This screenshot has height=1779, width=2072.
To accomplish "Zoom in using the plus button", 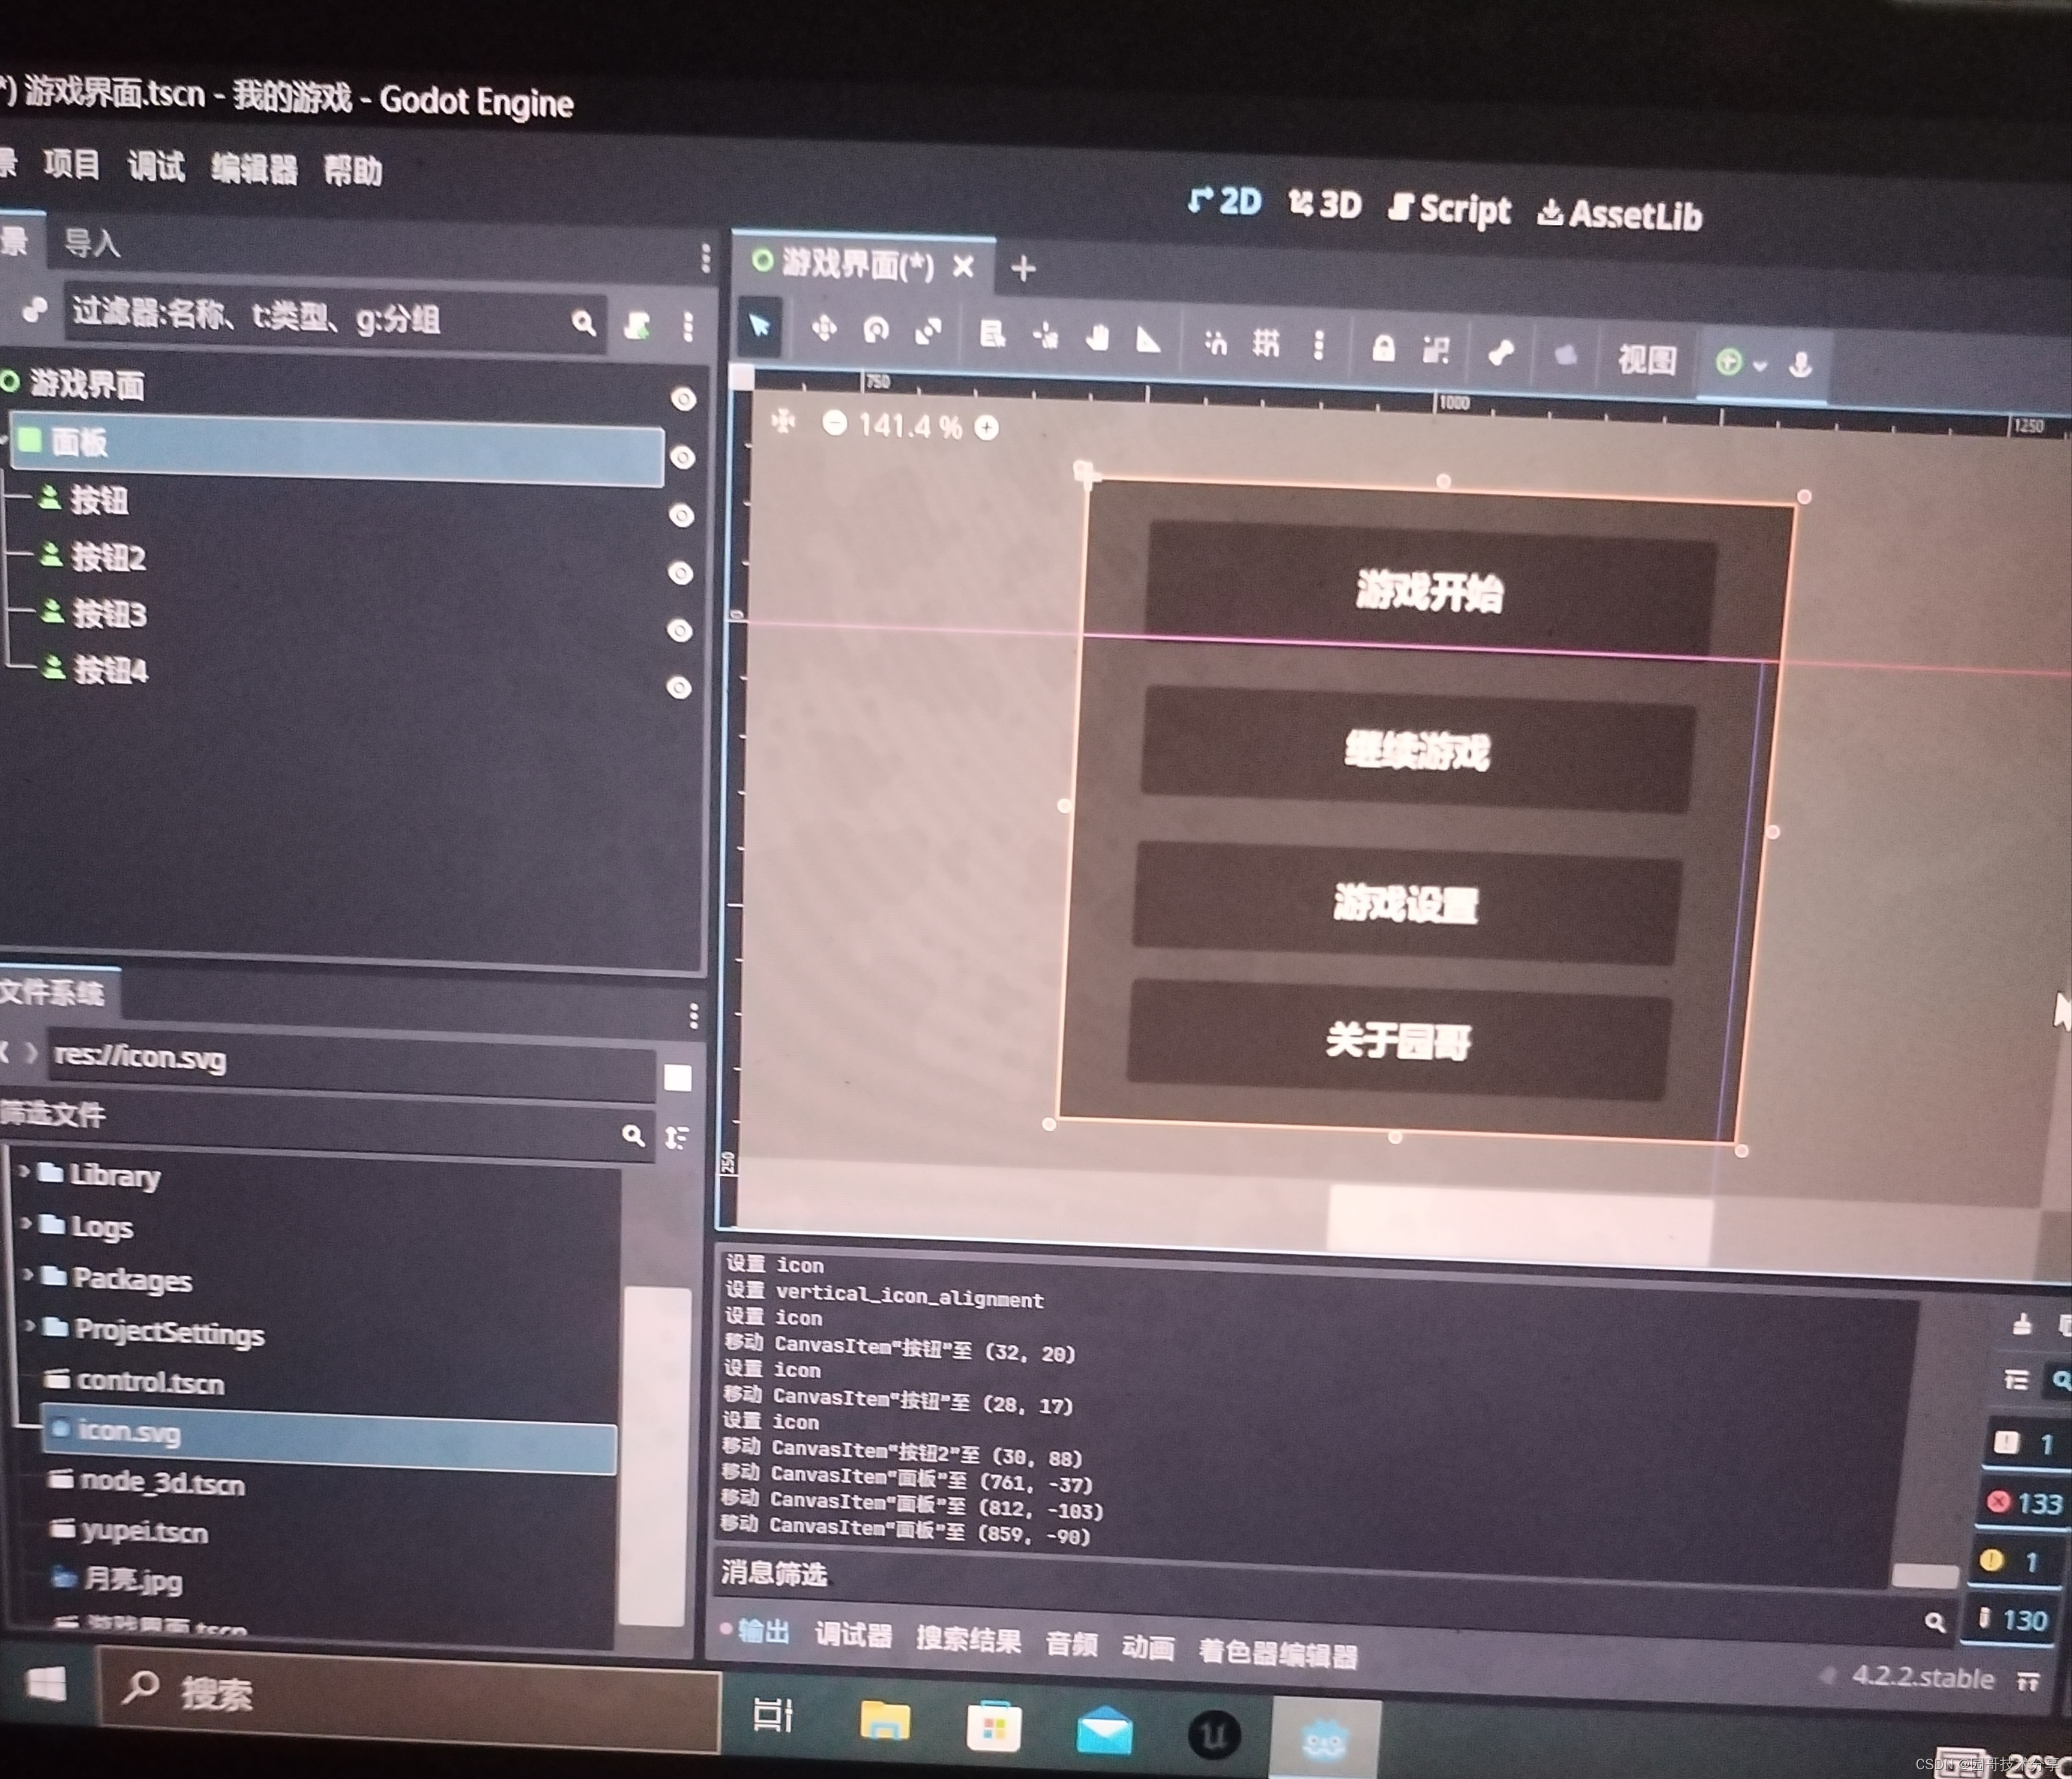I will [986, 428].
